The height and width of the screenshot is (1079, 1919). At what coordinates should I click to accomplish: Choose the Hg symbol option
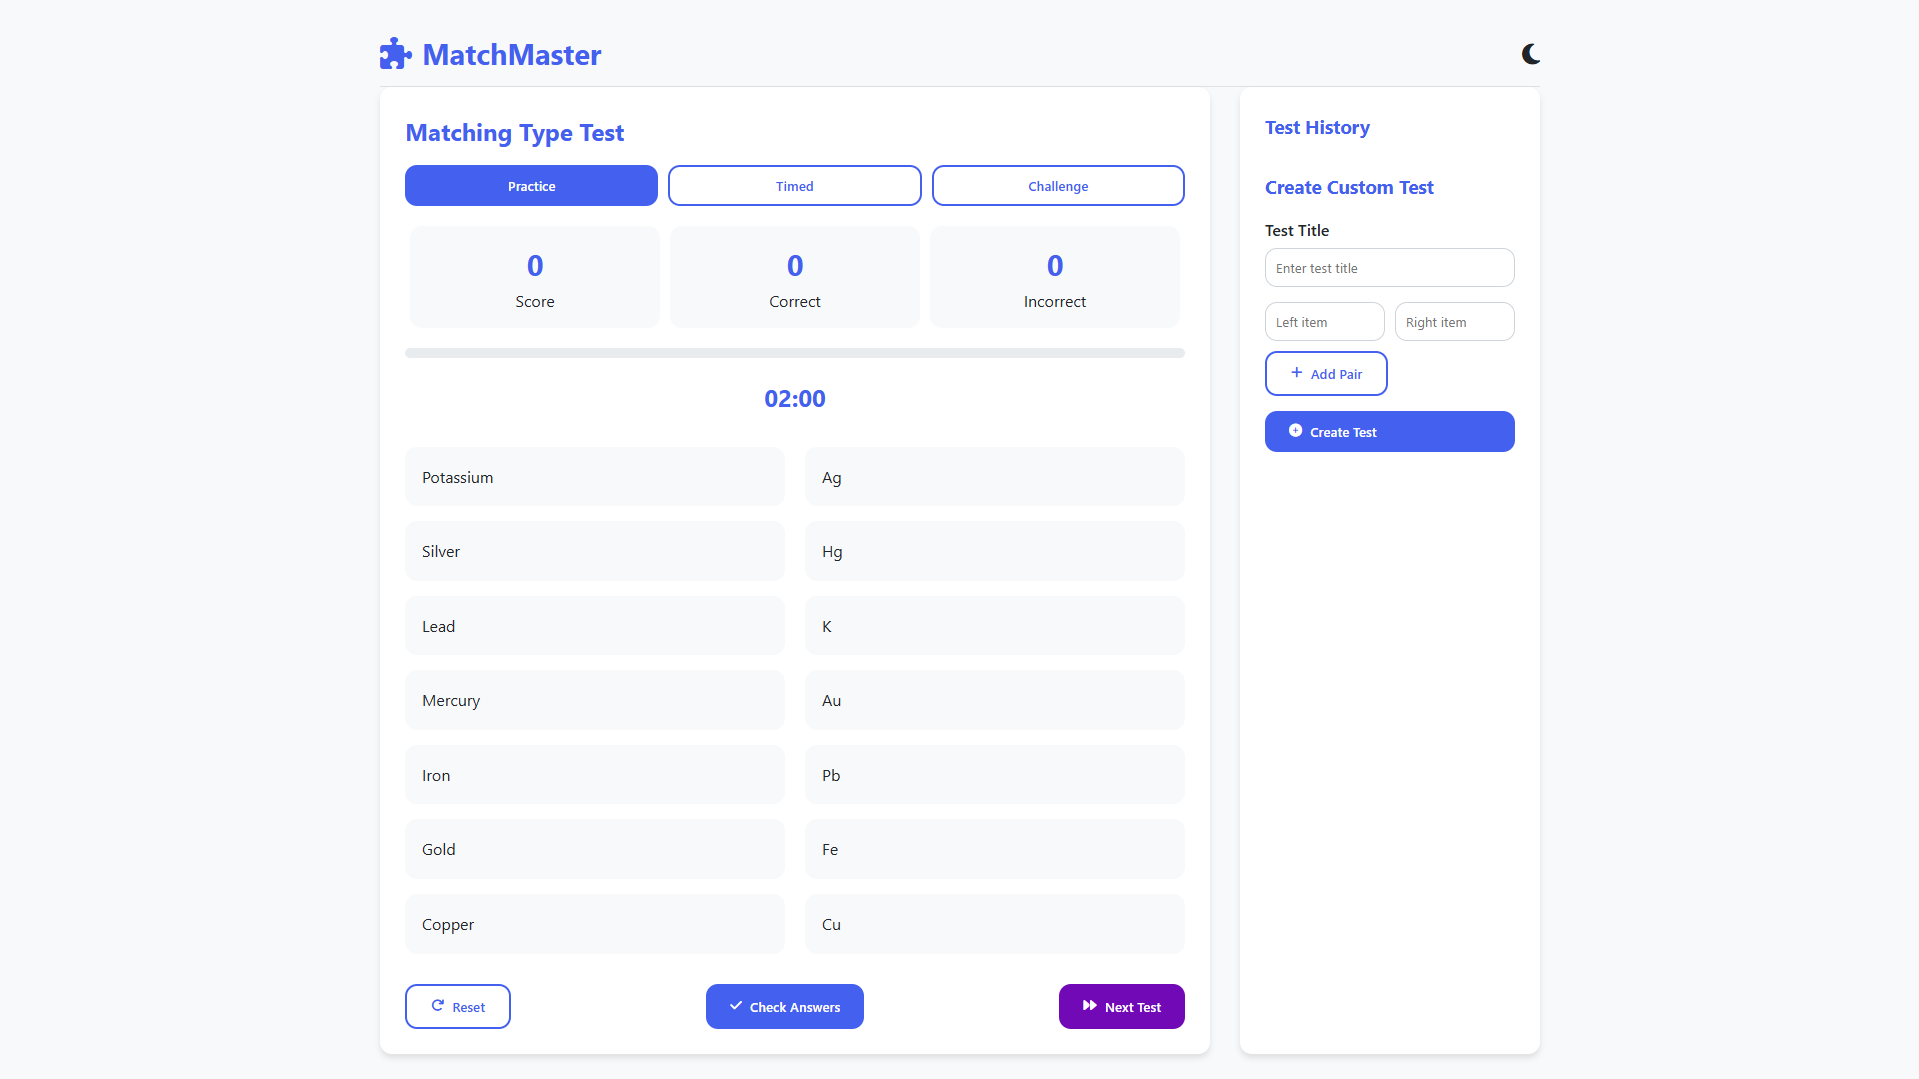[994, 551]
